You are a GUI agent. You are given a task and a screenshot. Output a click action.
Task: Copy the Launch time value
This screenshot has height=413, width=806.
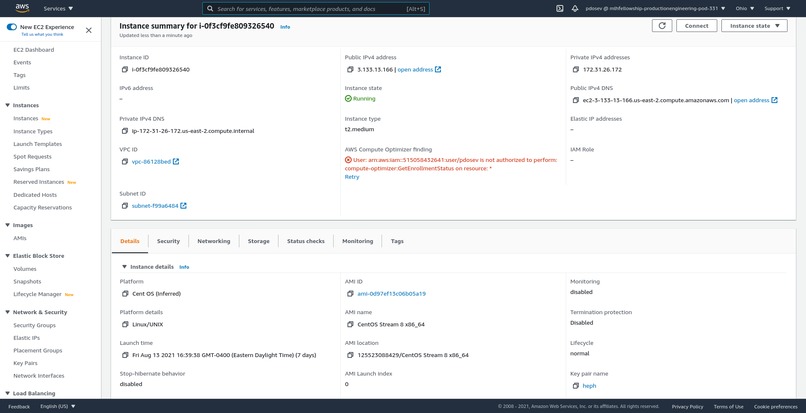(x=124, y=355)
